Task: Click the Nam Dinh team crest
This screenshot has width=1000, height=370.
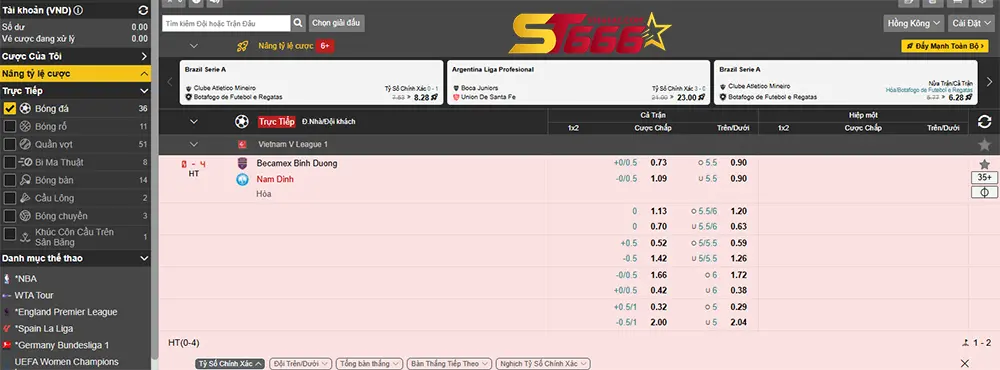Action: point(242,179)
